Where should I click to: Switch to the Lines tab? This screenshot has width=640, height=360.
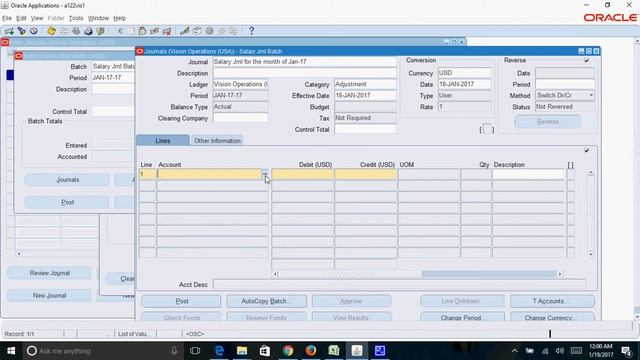(162, 140)
